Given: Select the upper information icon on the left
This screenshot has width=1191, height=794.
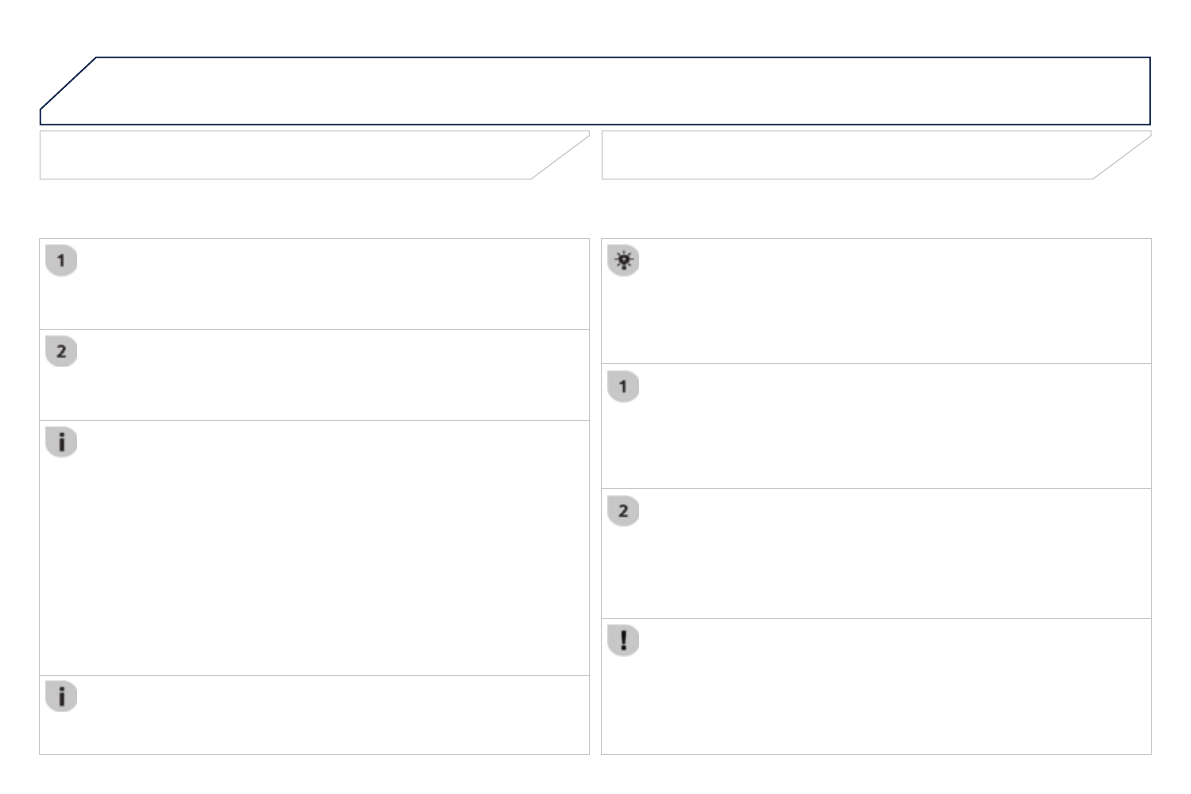Looking at the screenshot, I should (63, 443).
